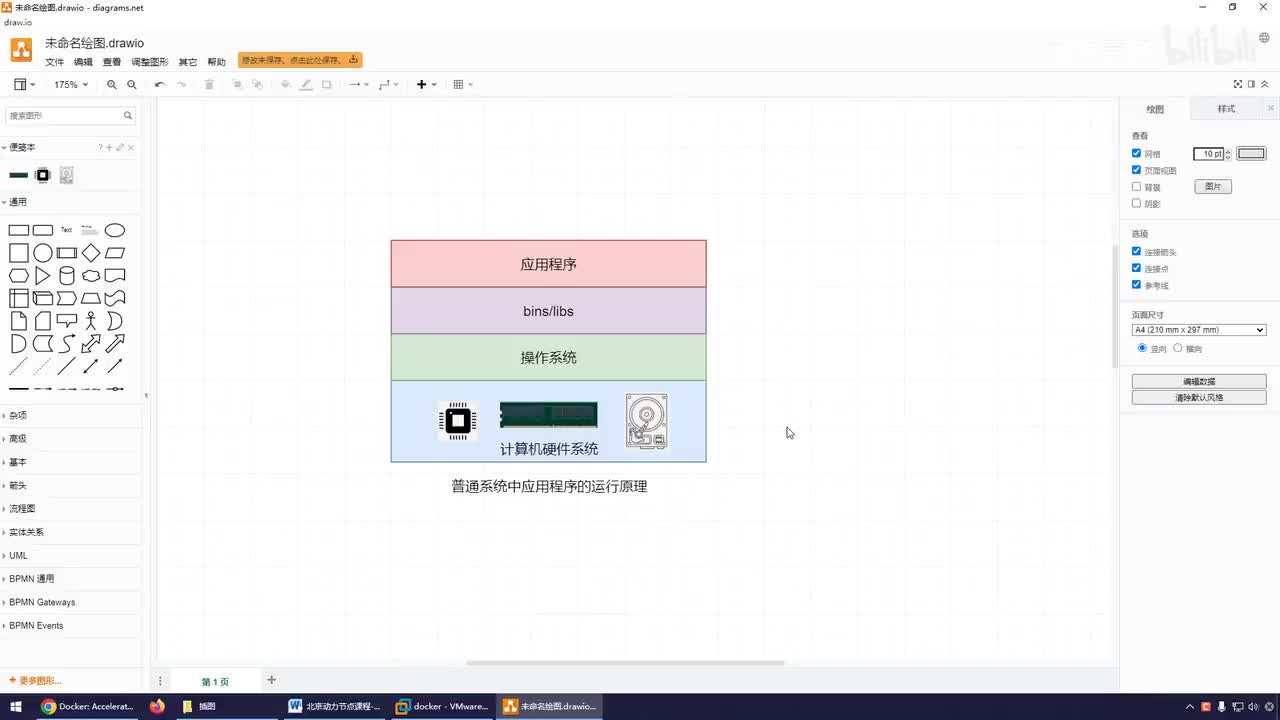Screen dimensions: 1280x720
Task: Toggle the 网格 grid checkbox
Action: click(1136, 153)
